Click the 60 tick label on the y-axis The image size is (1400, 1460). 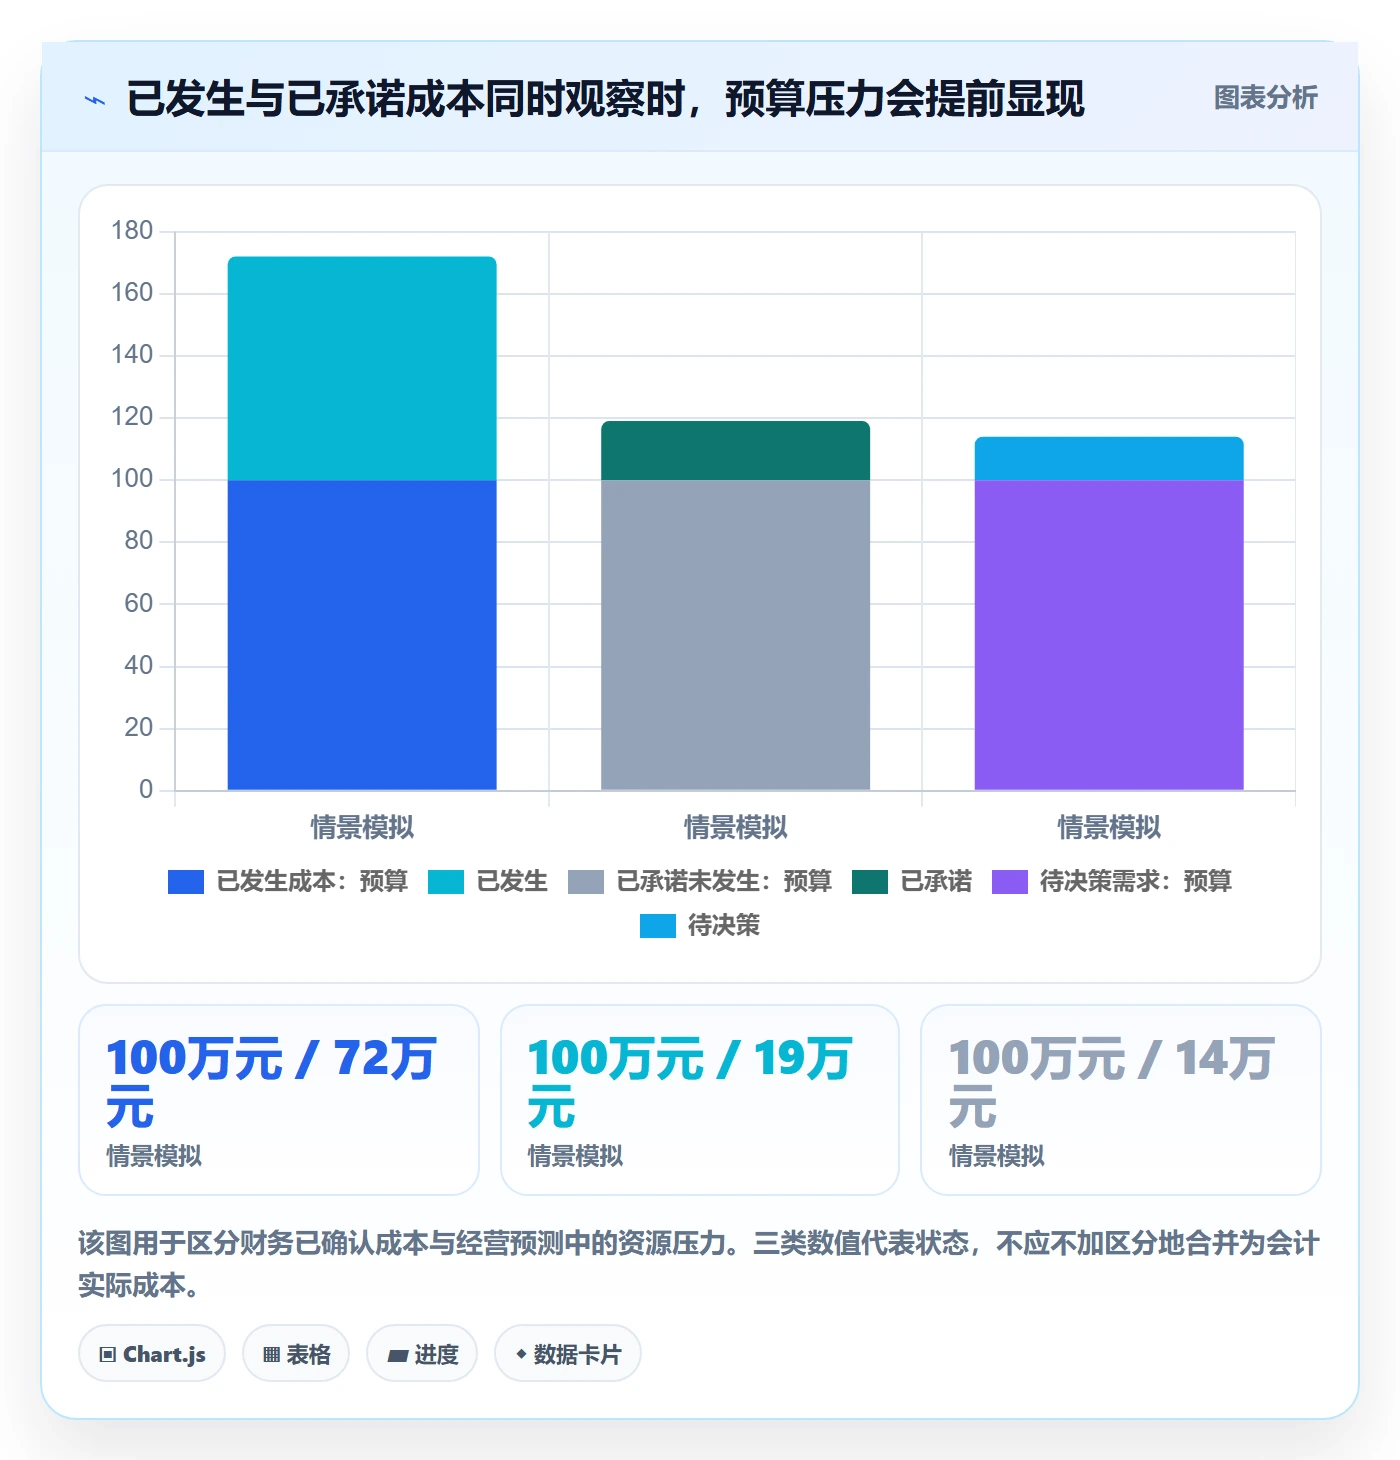click(x=139, y=604)
